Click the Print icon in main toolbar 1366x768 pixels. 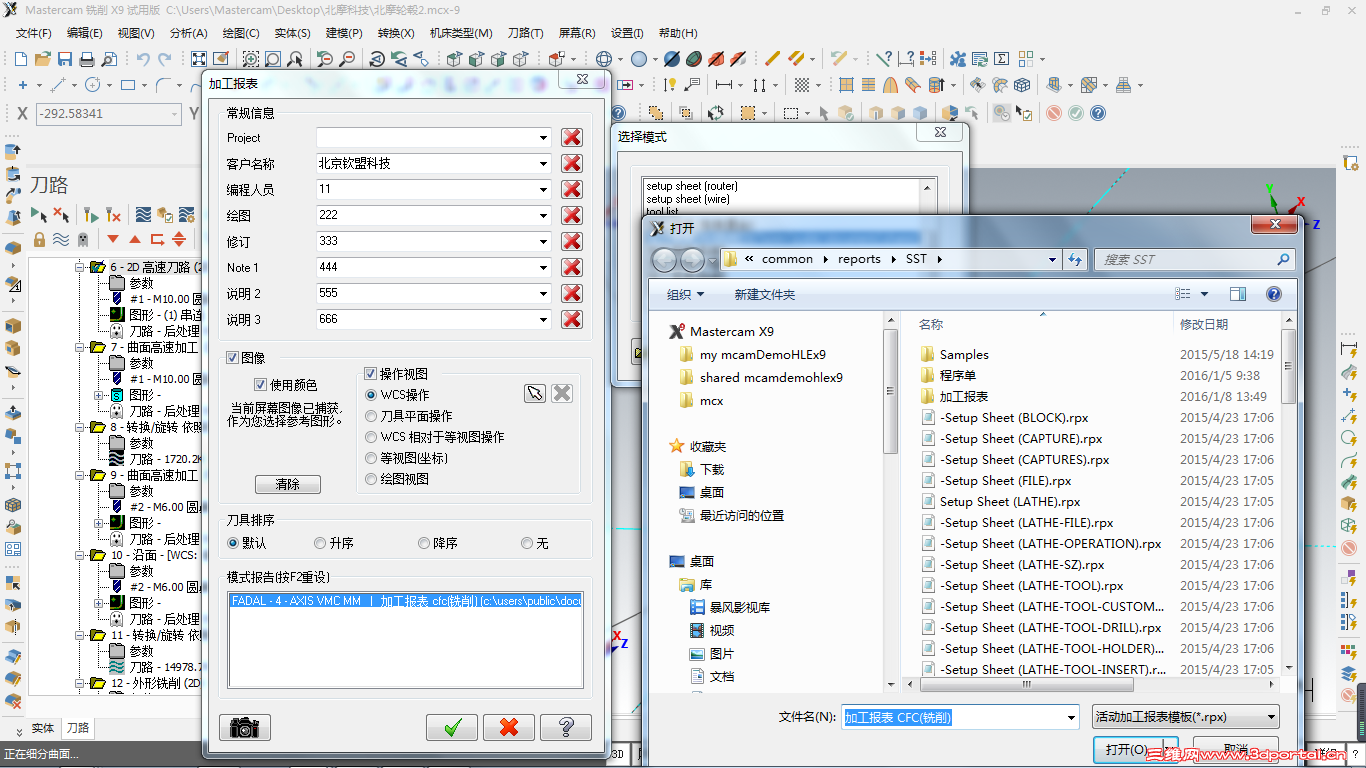[87, 59]
